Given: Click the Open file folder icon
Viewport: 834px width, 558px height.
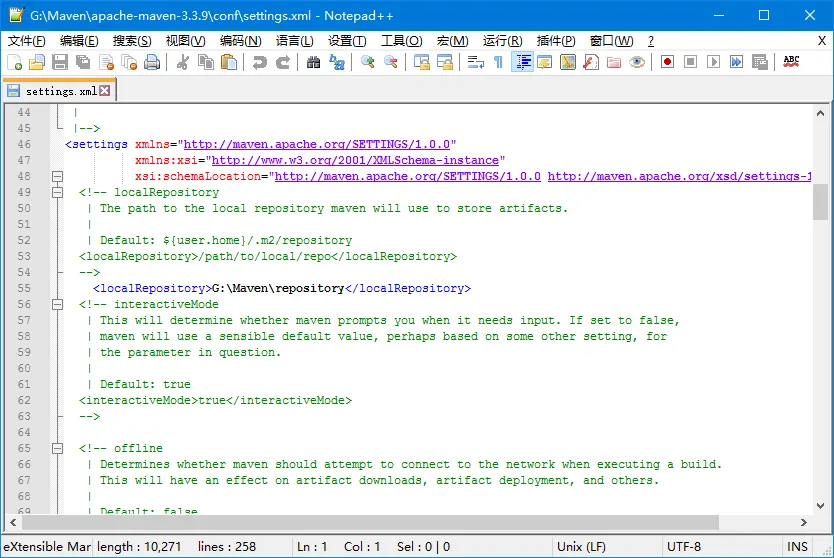Looking at the screenshot, I should click(37, 62).
